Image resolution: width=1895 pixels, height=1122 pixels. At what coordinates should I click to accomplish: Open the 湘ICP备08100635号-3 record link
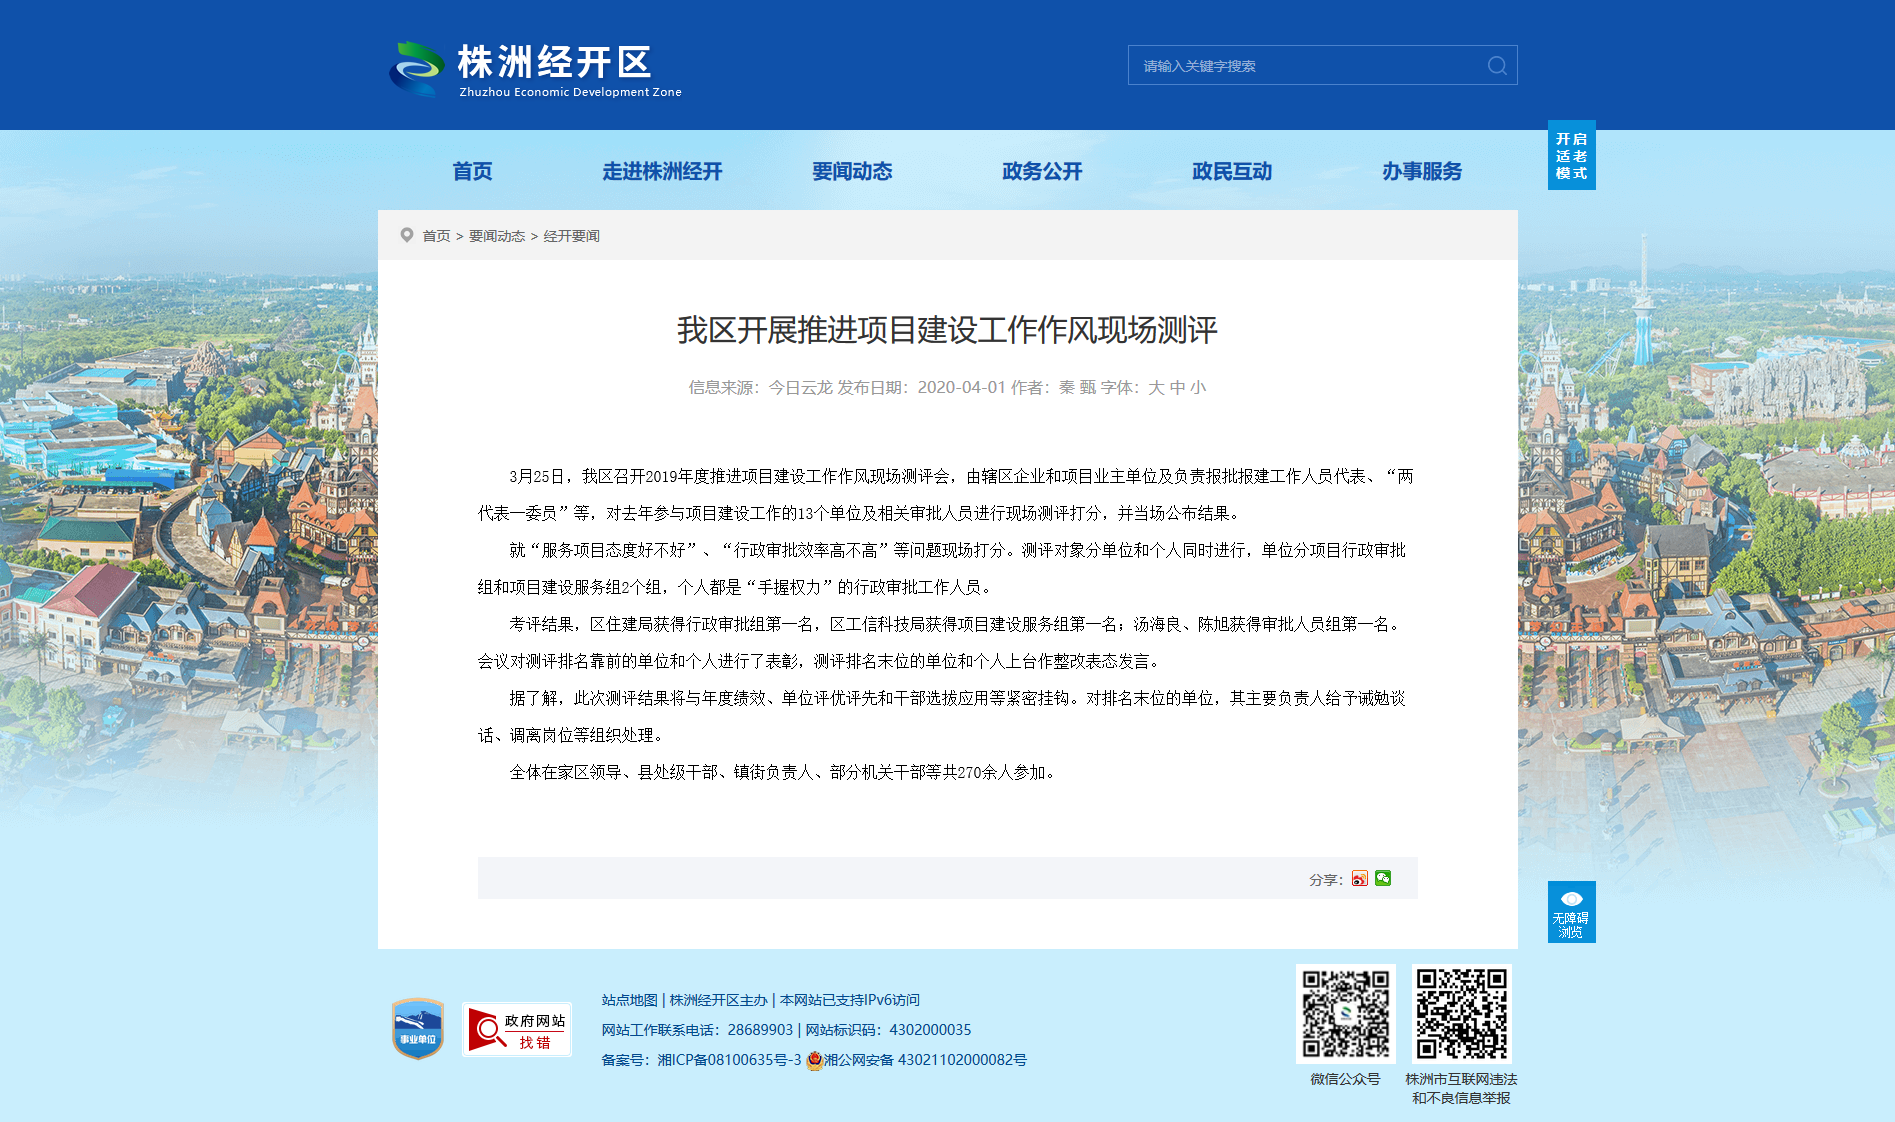(x=729, y=1060)
